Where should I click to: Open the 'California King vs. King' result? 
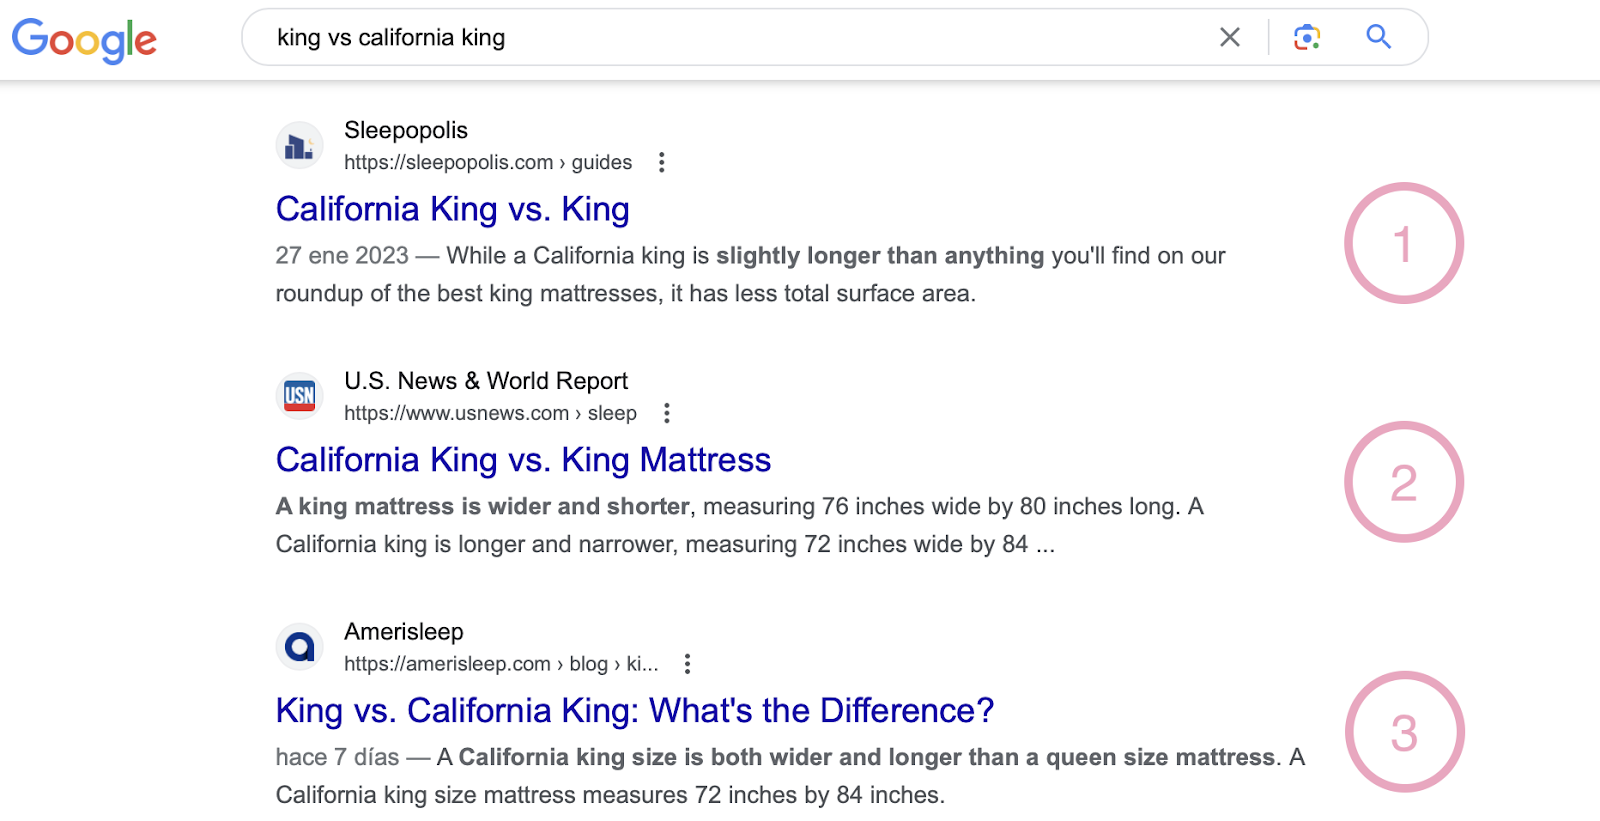point(452,209)
